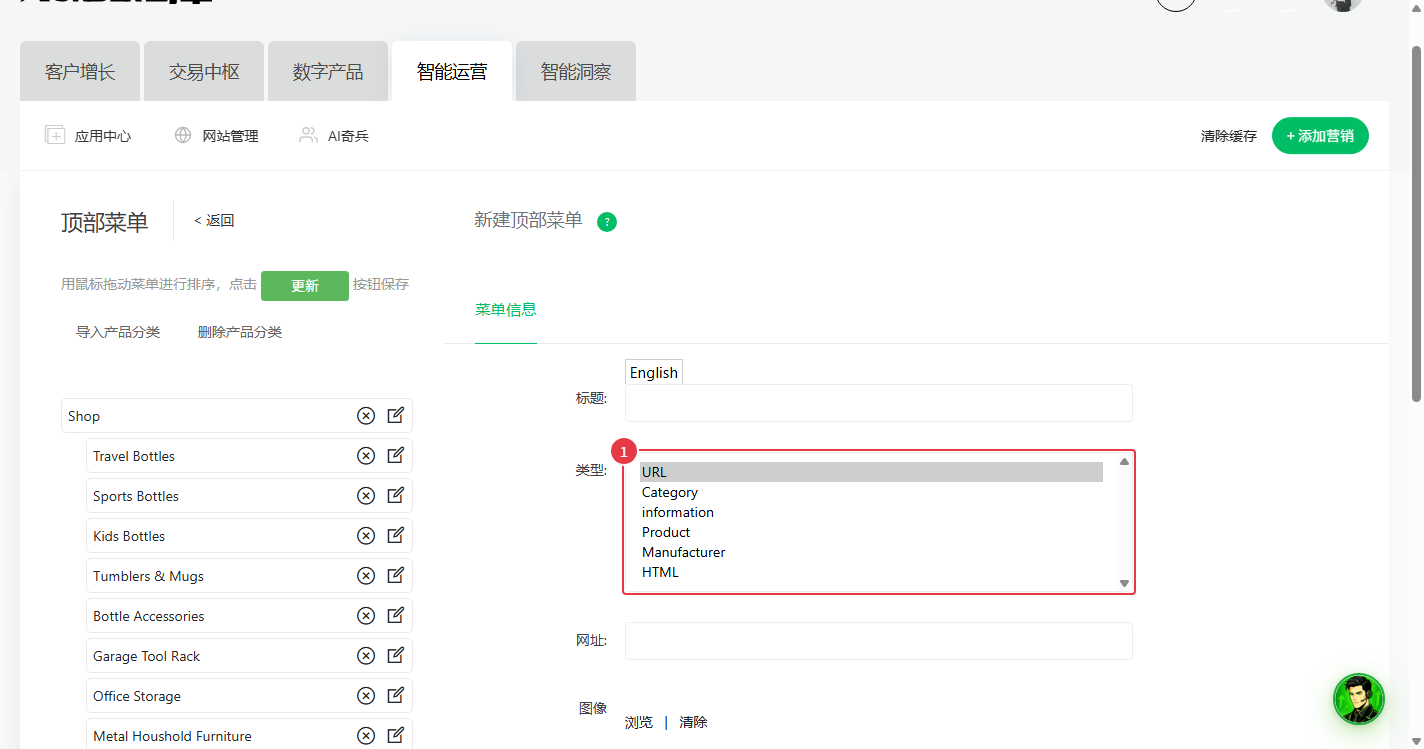Switch to the 交易中枢 tab
Image resolution: width=1424 pixels, height=749 pixels.
[204, 72]
